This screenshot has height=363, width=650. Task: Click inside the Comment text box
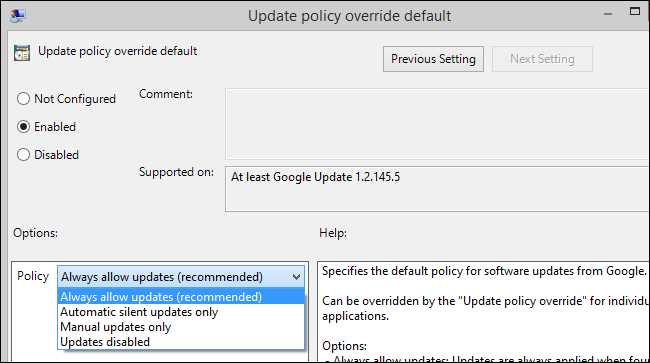pos(437,123)
